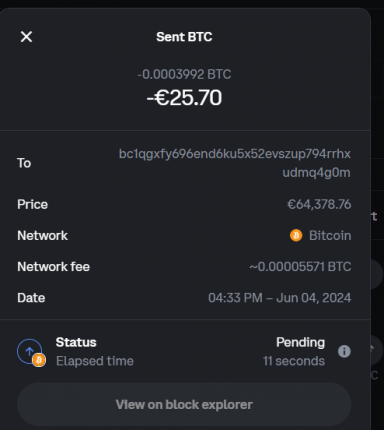Click the €64,378.76 price value
The image size is (384, 430).
(x=319, y=204)
